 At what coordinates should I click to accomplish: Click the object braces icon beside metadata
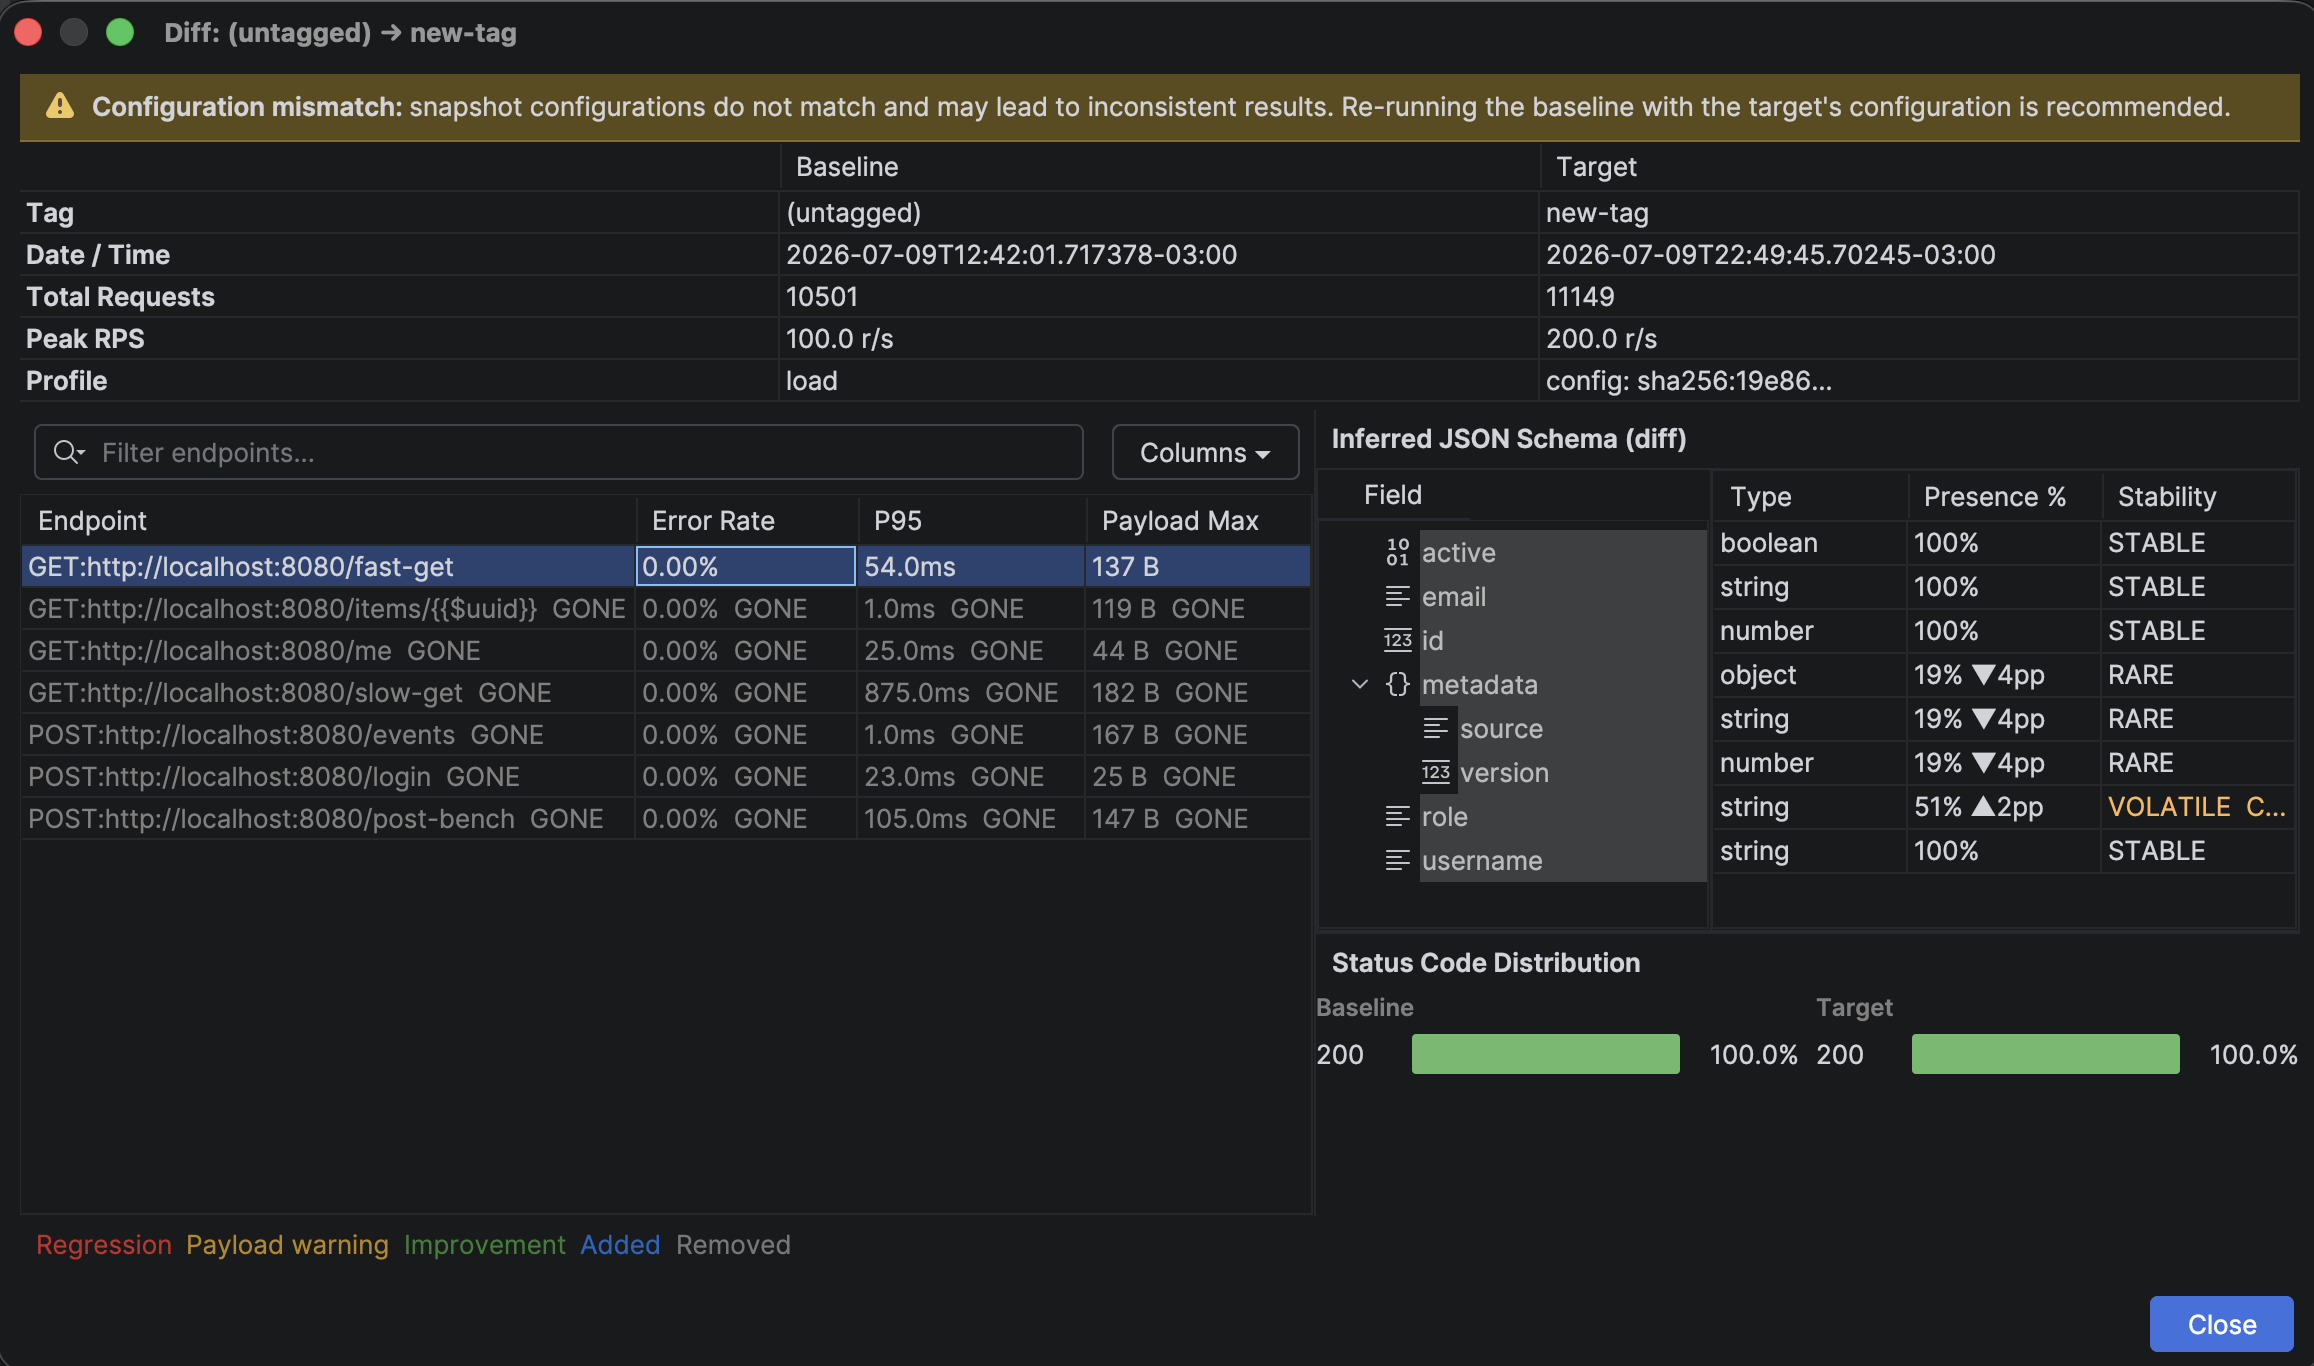pyautogui.click(x=1397, y=684)
